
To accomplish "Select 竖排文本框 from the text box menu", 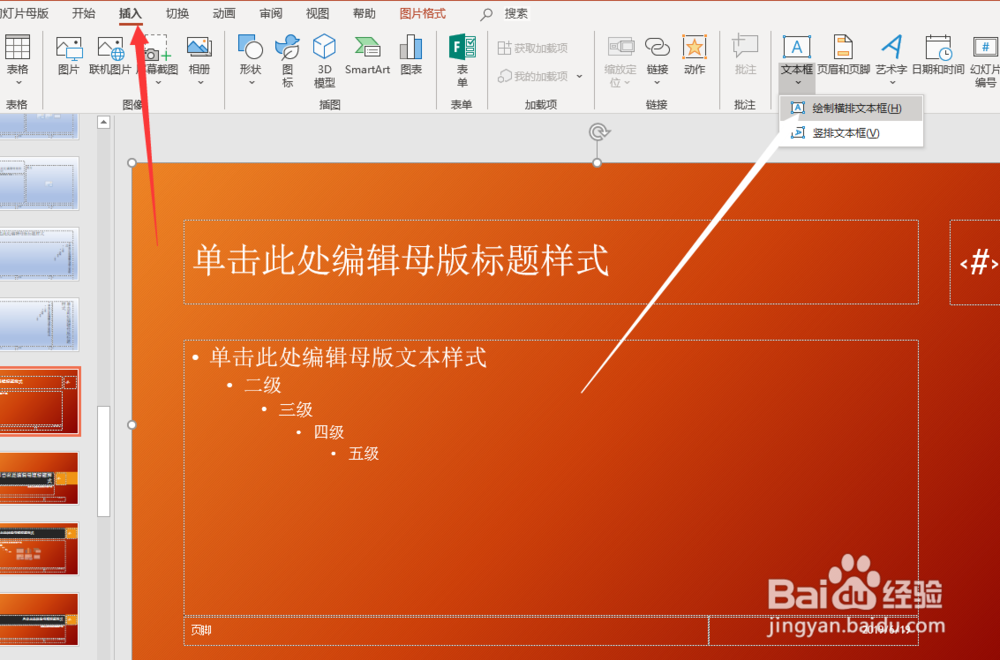I will click(x=845, y=132).
